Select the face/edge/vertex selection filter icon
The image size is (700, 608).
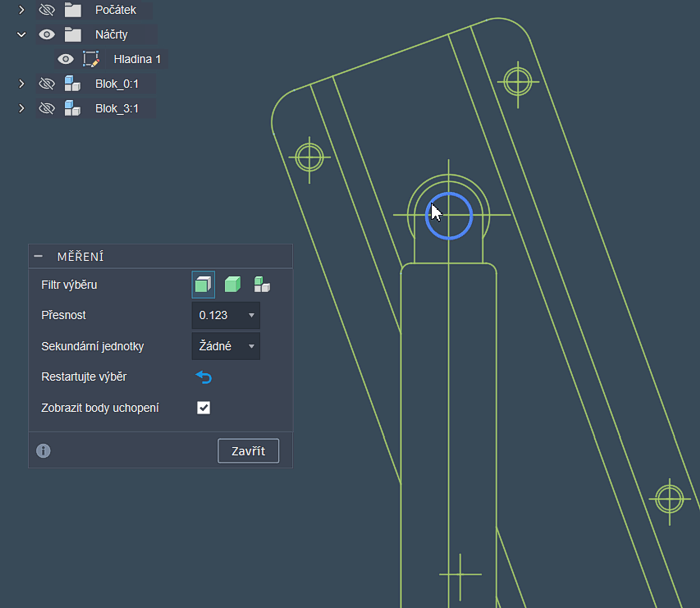203,285
